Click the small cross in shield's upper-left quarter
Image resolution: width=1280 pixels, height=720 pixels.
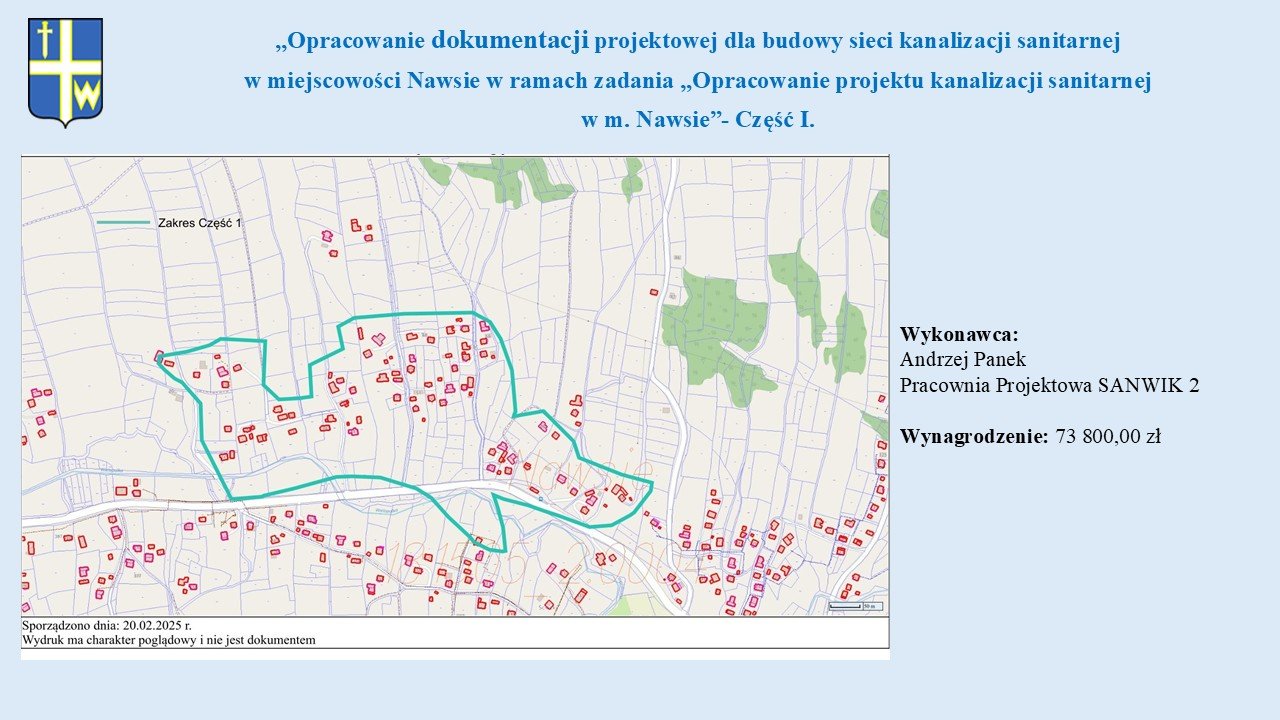tap(44, 41)
